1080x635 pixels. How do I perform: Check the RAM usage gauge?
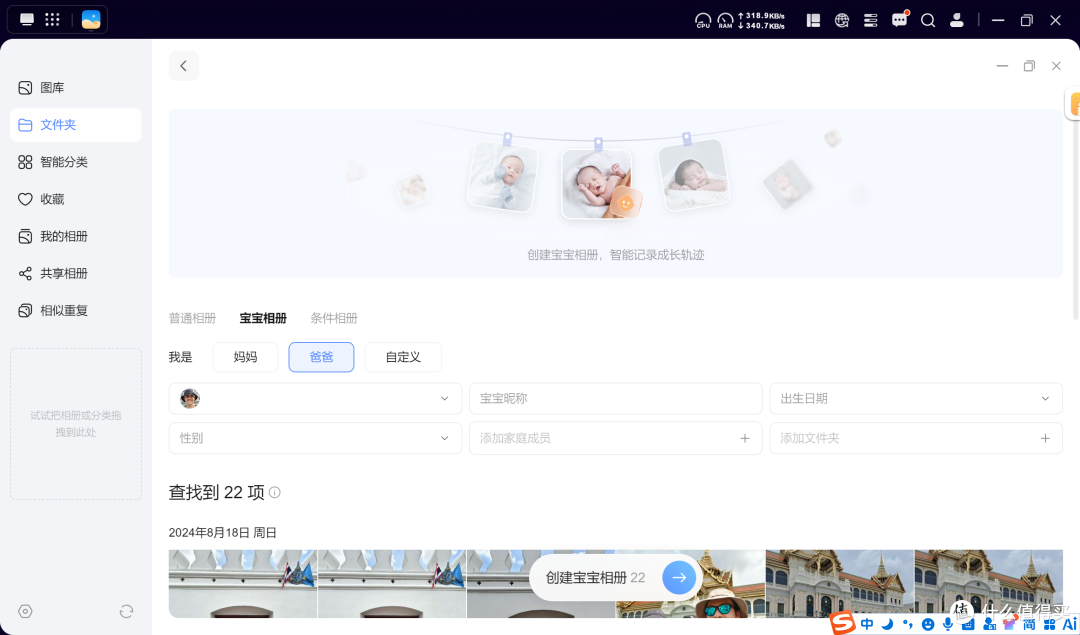(x=725, y=21)
